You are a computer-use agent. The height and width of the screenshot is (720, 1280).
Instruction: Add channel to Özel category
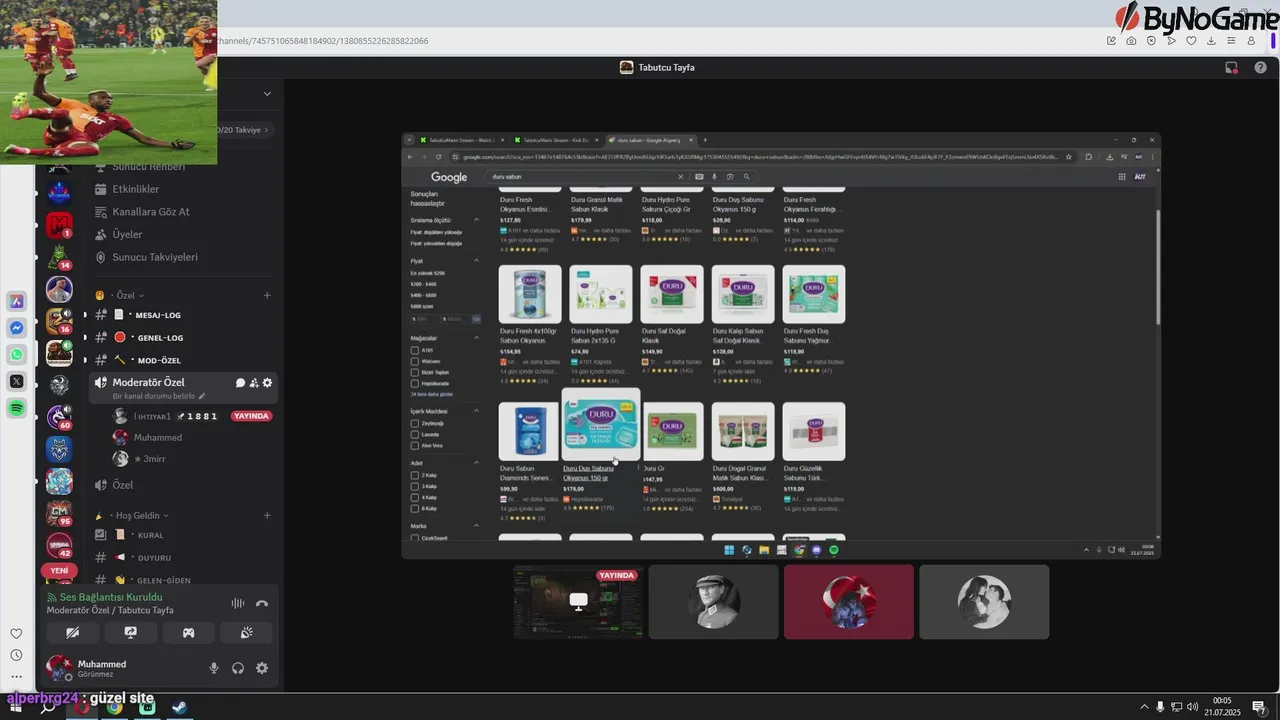pos(267,295)
